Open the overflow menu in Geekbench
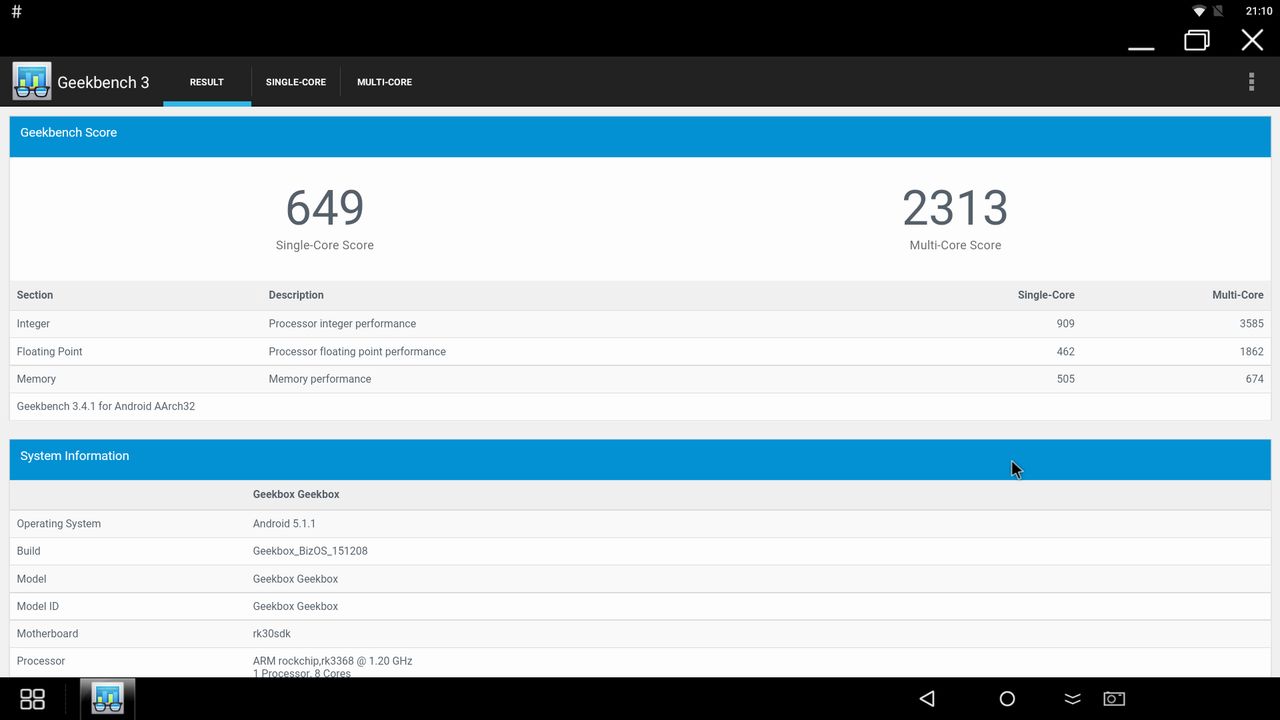 click(x=1251, y=81)
